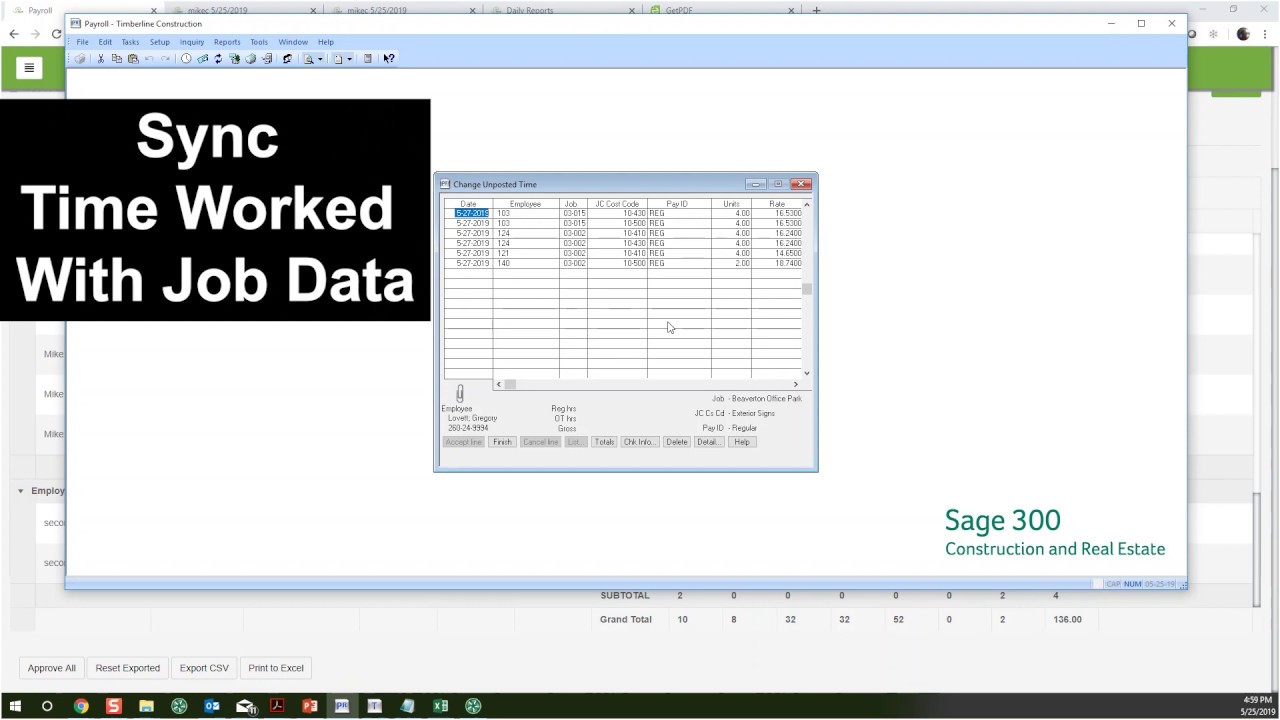Open PowerPoint from the taskbar
Image resolution: width=1280 pixels, height=720 pixels.
310,706
